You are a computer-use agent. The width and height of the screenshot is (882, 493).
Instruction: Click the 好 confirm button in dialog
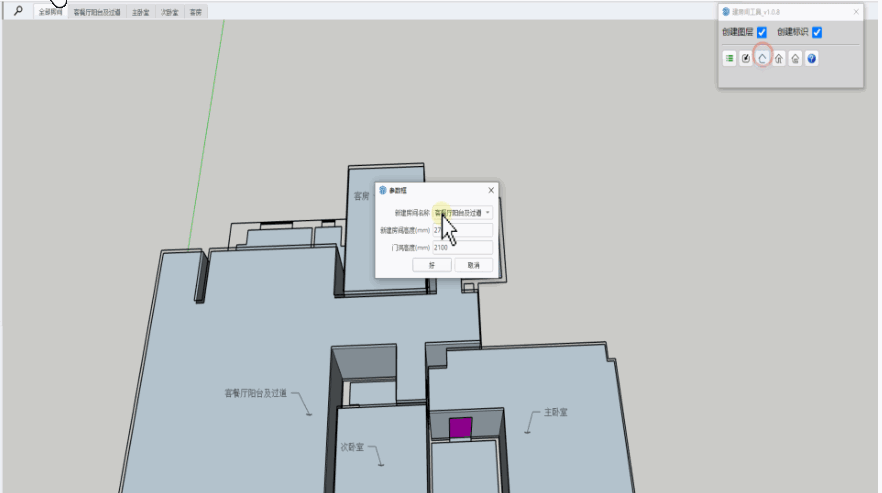432,265
